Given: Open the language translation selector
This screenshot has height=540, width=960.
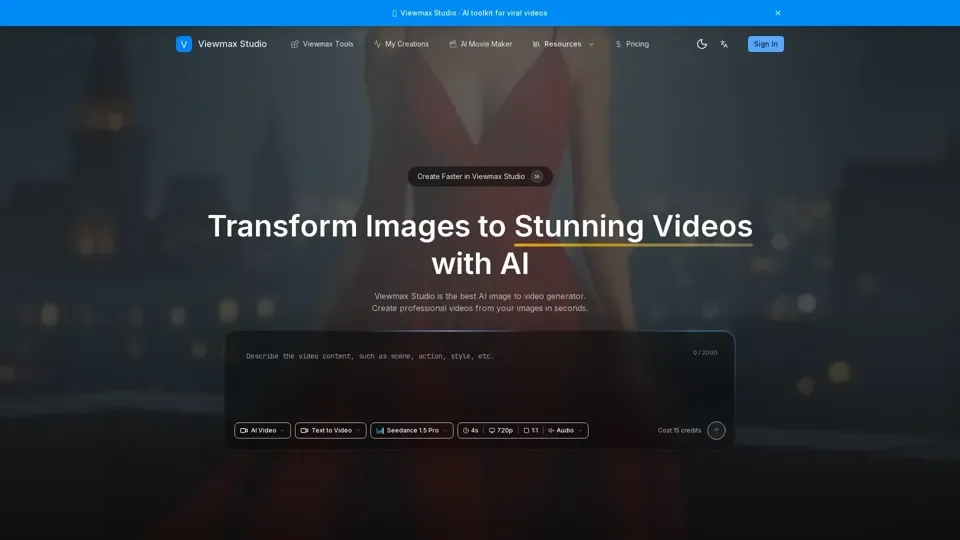Looking at the screenshot, I should tap(724, 44).
